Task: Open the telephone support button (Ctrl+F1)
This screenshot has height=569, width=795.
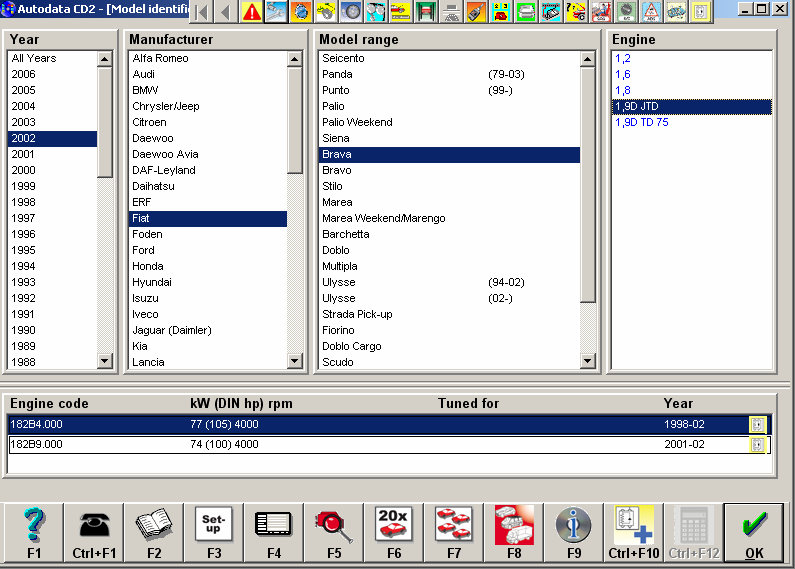Action: pos(94,531)
